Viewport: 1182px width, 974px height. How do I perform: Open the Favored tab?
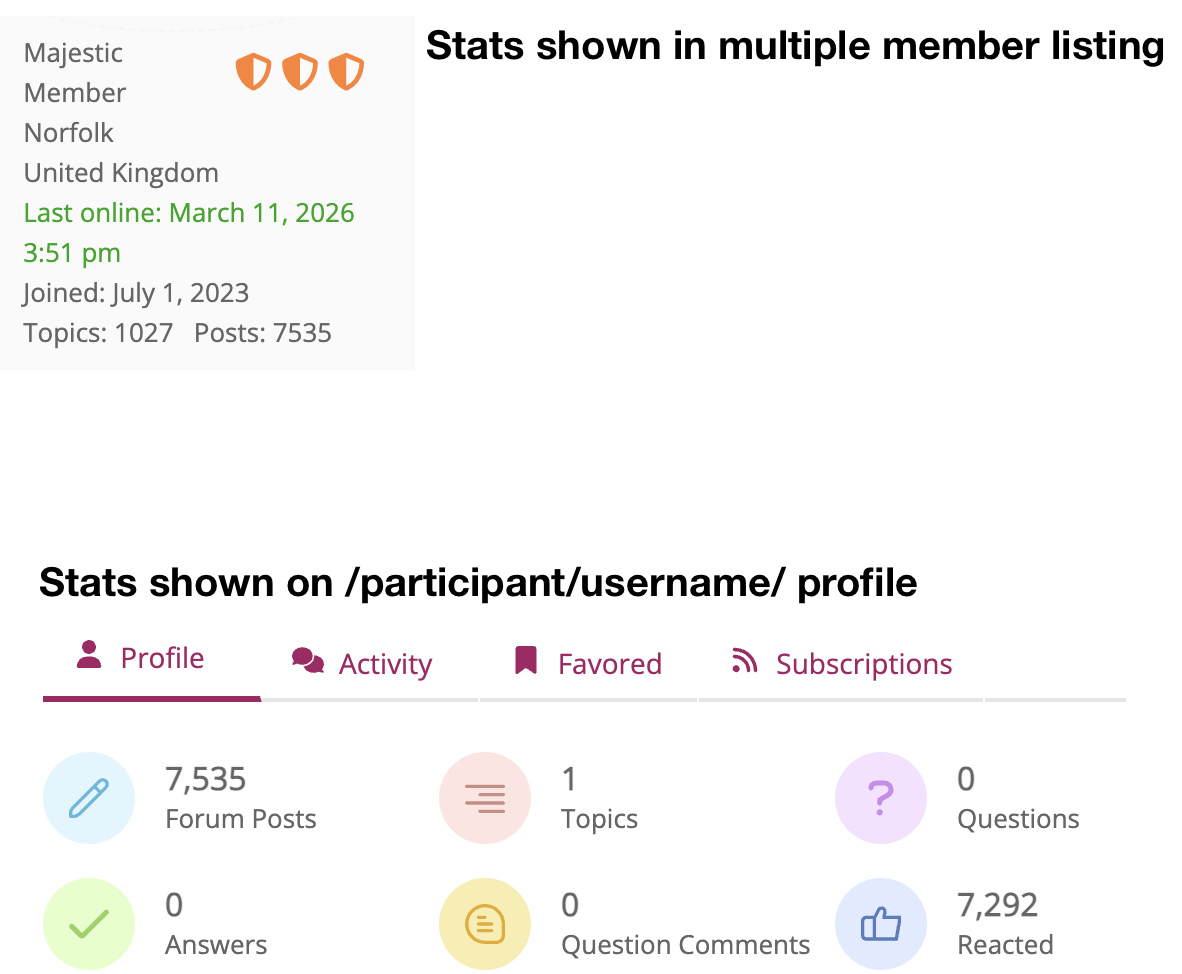point(588,664)
